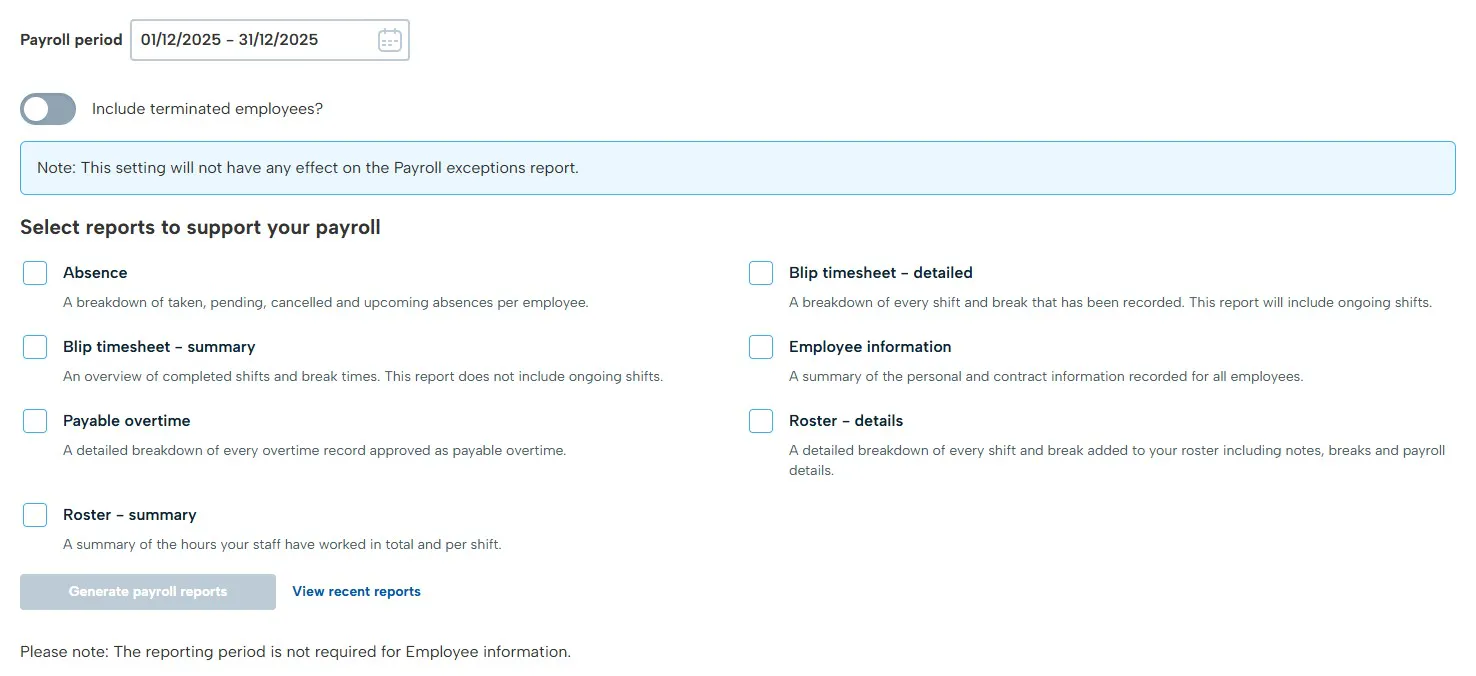Click the "Absence" report title text

click(95, 273)
